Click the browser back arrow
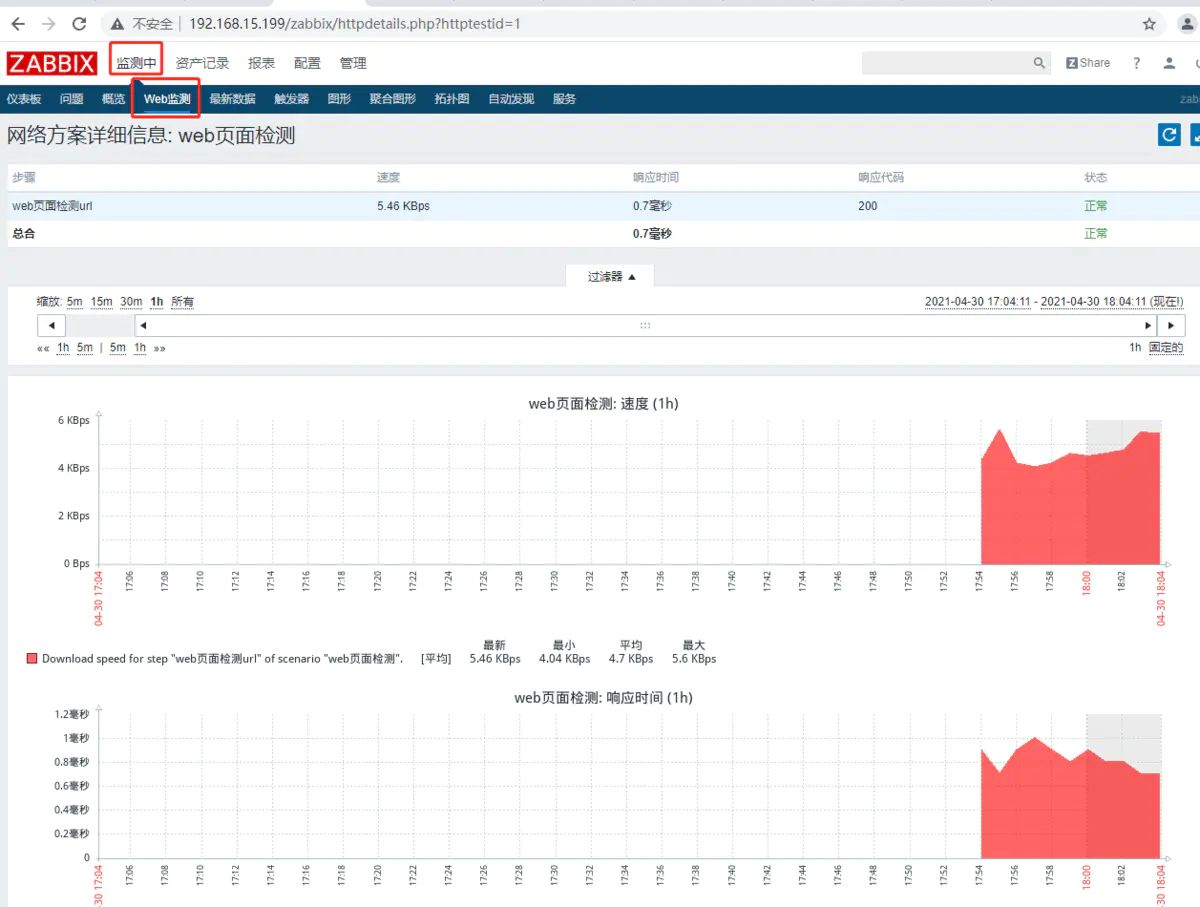This screenshot has height=907, width=1200. click(17, 23)
